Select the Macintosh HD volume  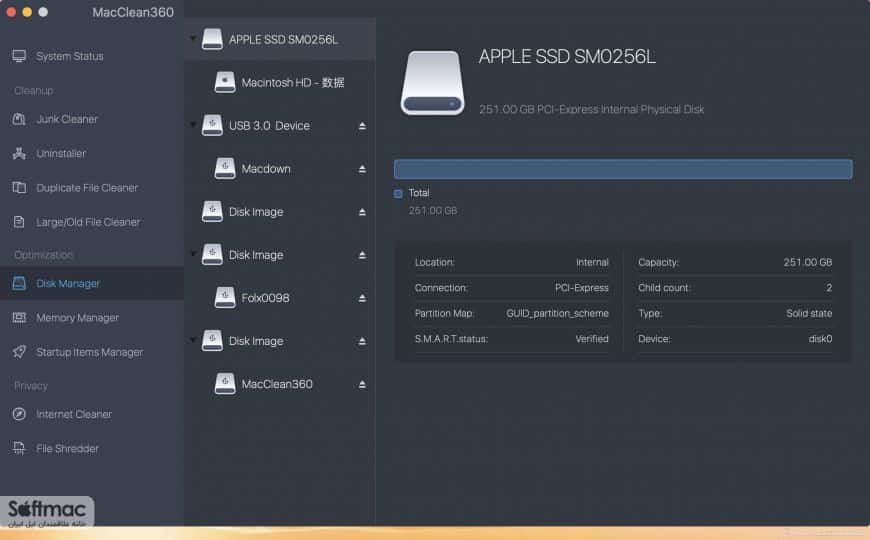(x=280, y=83)
